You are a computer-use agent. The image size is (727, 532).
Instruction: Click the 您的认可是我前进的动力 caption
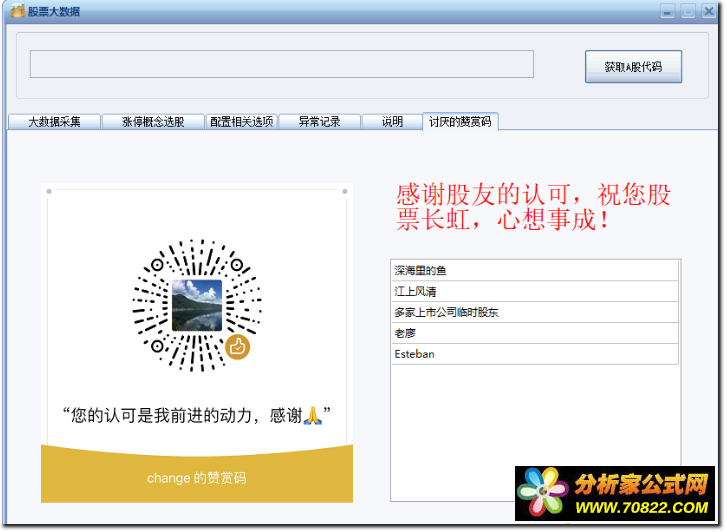(x=197, y=415)
